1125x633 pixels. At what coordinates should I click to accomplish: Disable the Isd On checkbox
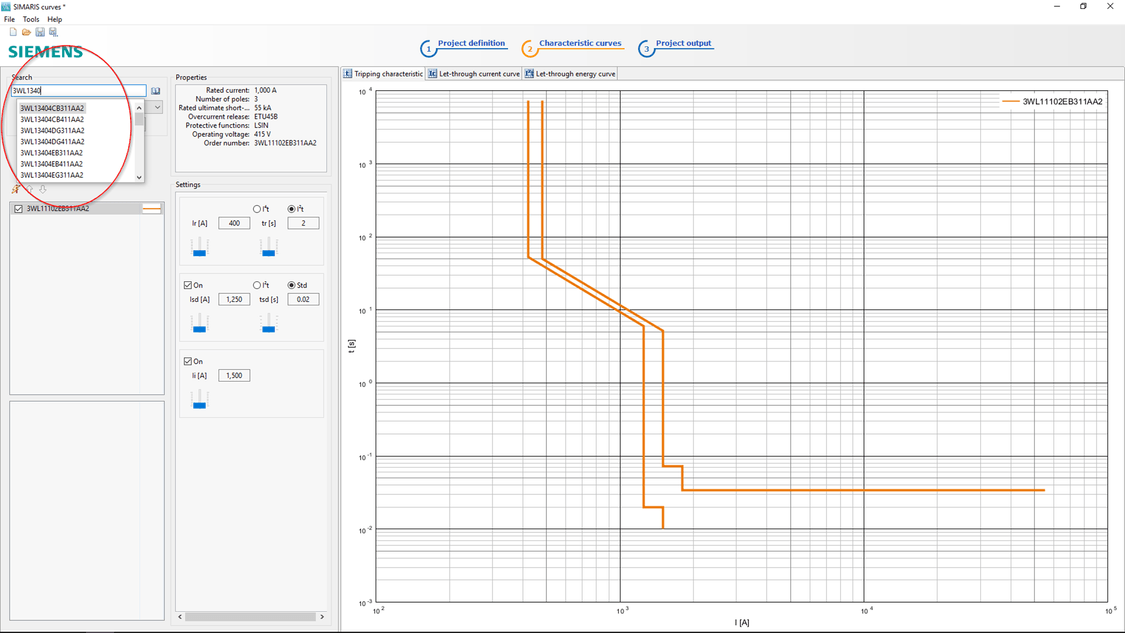[x=186, y=284]
